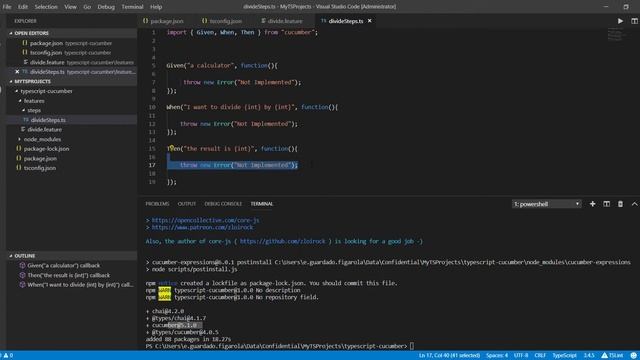640x360 pixels.
Task: Close divideSteps.ts in Open Editors with the X
Action: [17, 72]
